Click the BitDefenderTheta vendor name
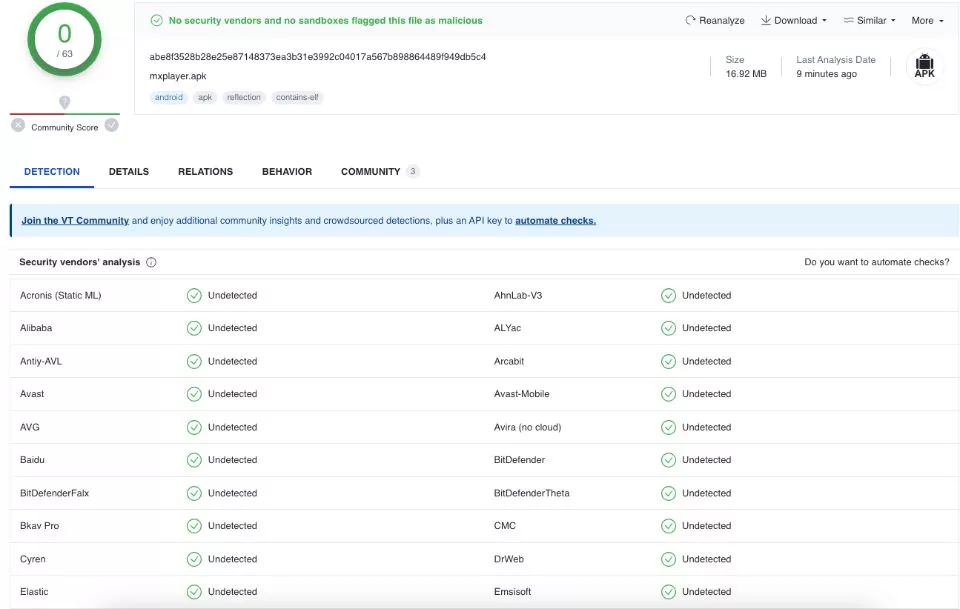Viewport: 960px width, 609px height. (531, 493)
